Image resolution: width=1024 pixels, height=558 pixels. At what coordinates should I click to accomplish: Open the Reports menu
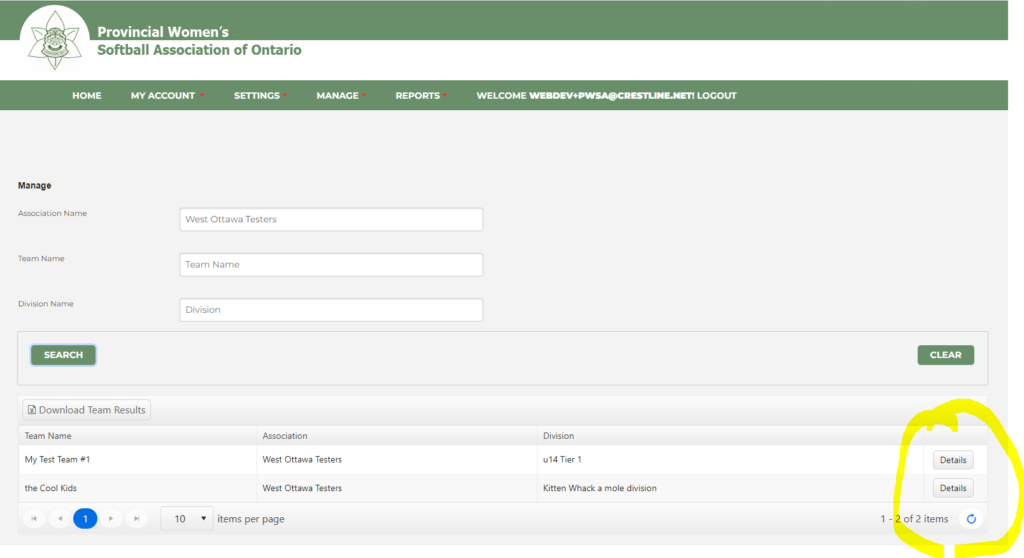coord(420,96)
